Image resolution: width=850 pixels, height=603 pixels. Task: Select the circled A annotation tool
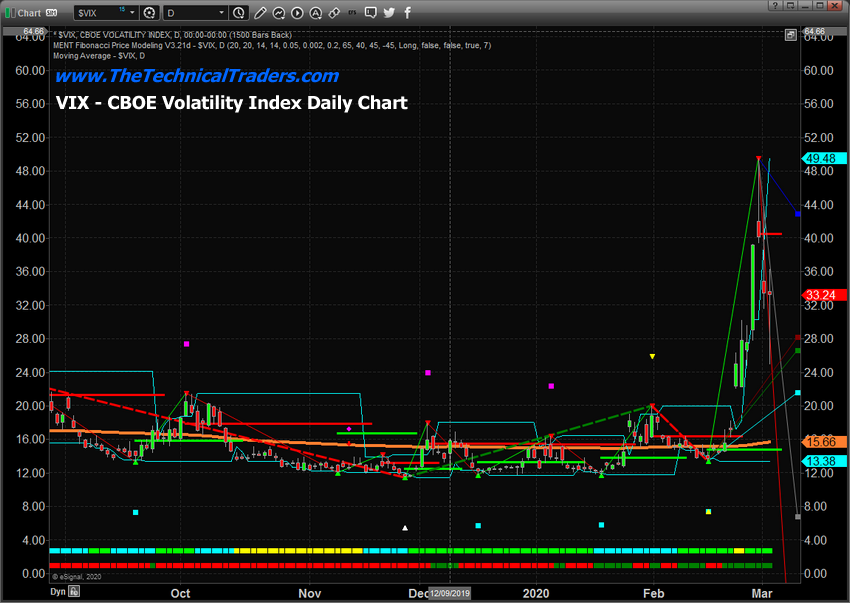315,12
